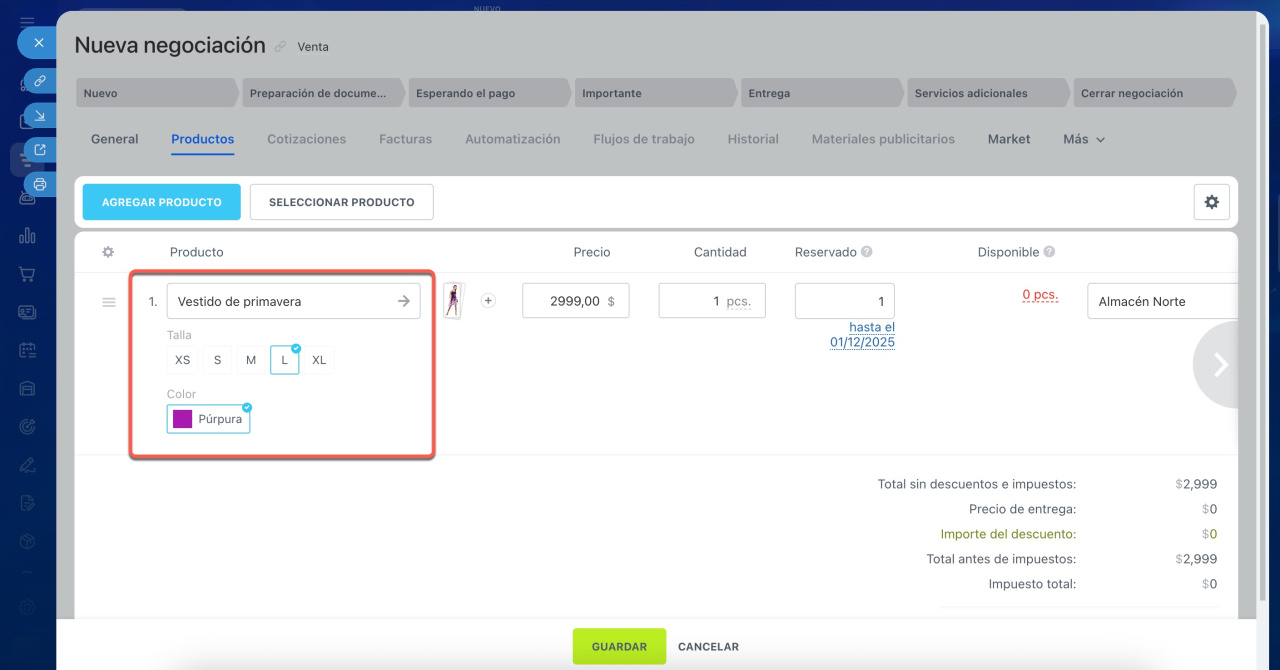Click the Guardar button
Screen dimensions: 1280x670
(x=619, y=647)
